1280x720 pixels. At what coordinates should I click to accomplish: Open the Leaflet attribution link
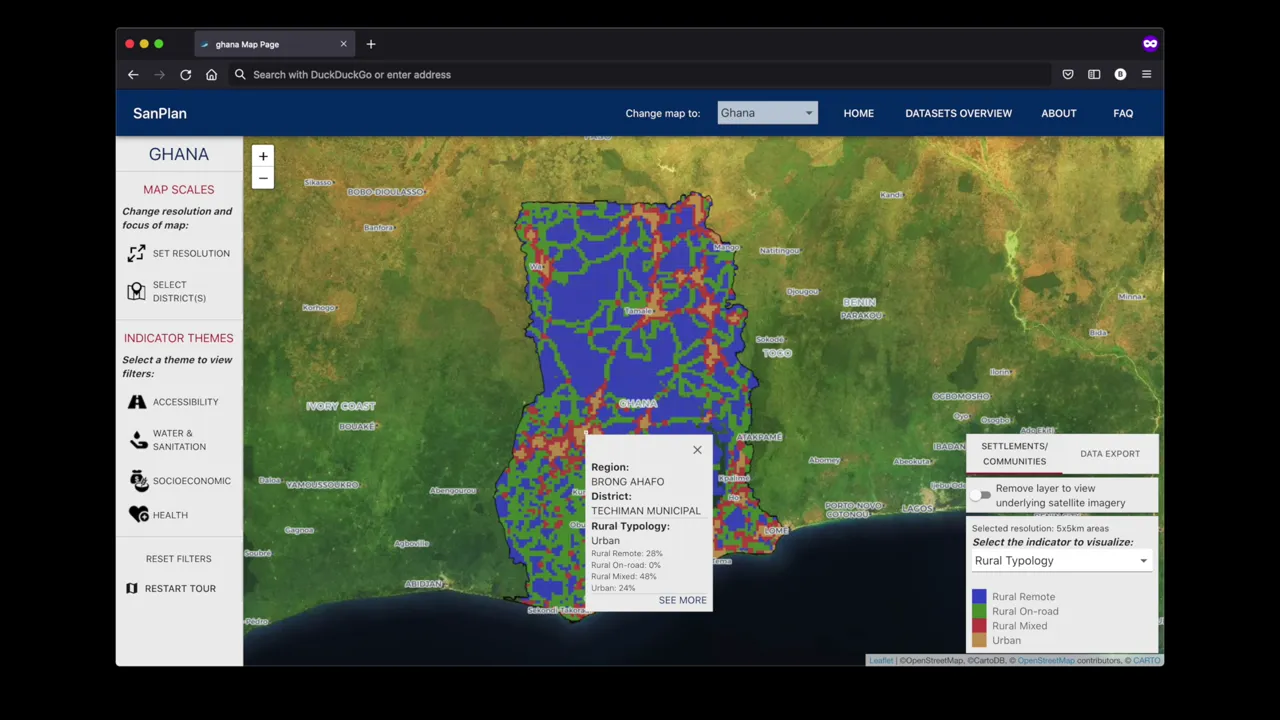click(881, 660)
